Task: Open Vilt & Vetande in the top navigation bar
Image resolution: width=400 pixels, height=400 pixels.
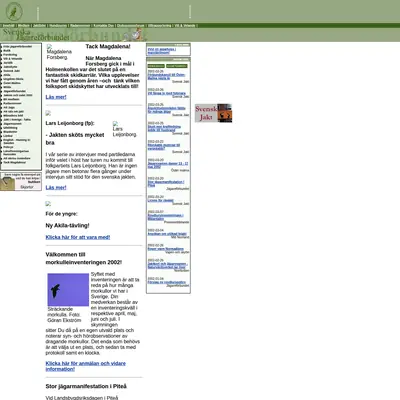Action: coord(184,25)
